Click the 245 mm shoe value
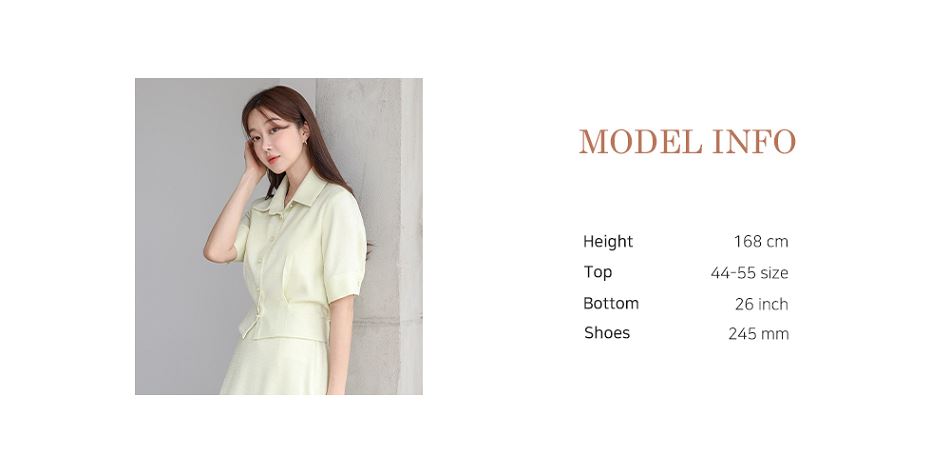 759,334
